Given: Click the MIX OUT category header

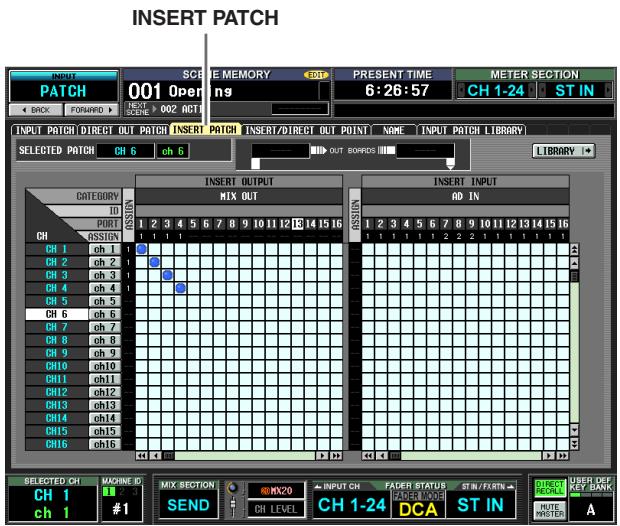Looking at the screenshot, I should point(239,196).
